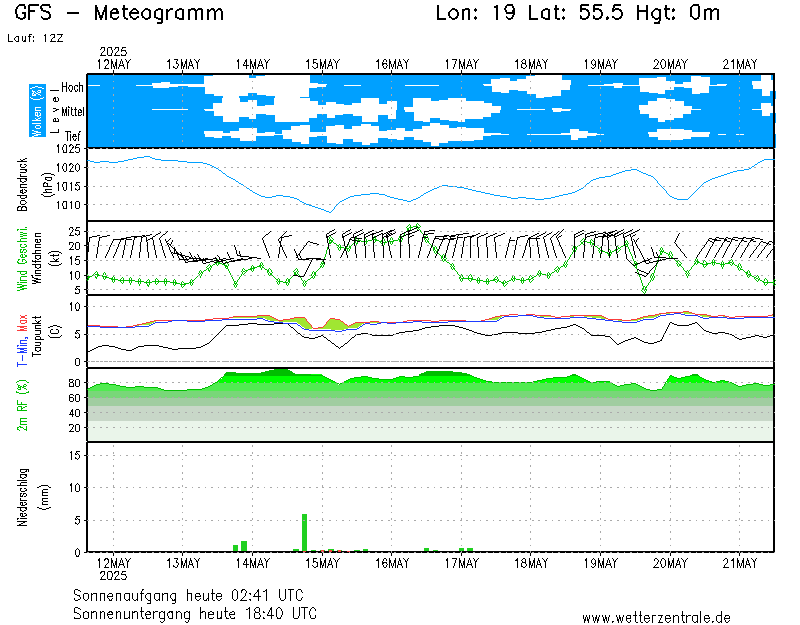Viewport: 800px width, 625px height.
Task: Click the 'Bodendruck' axis label
Action: click(22, 185)
